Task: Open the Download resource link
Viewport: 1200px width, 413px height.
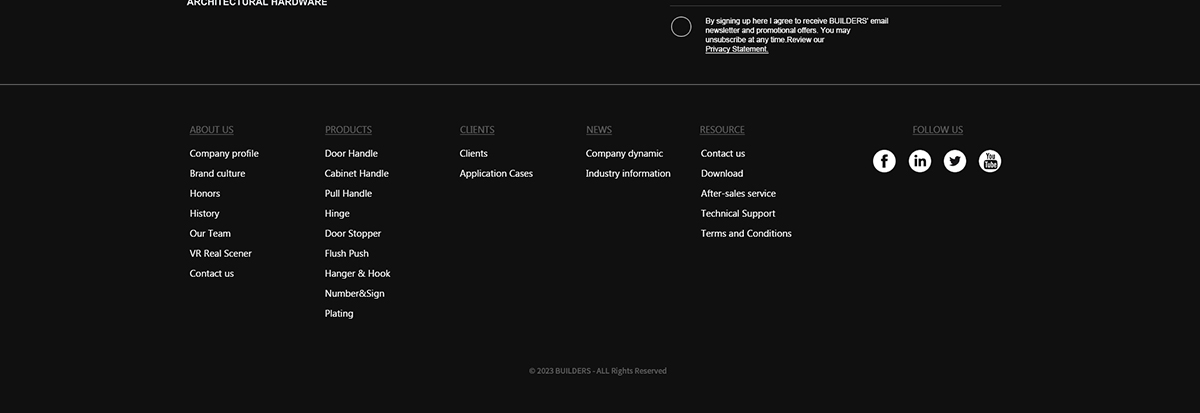Action: pyautogui.click(x=722, y=174)
